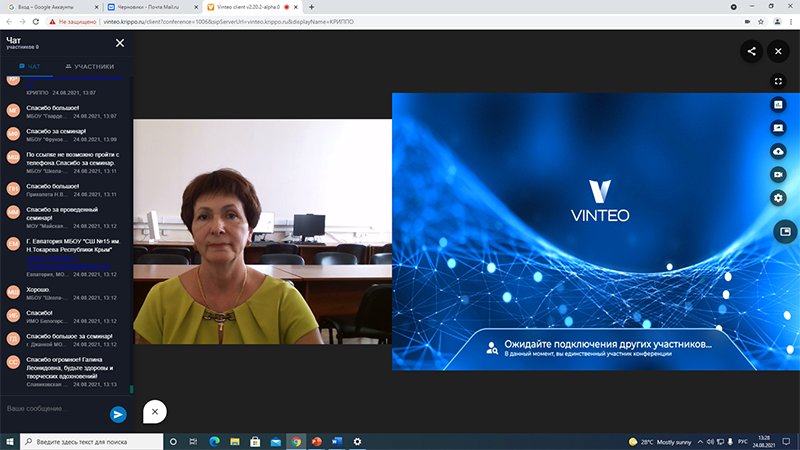The width and height of the screenshot is (800, 450).
Task: Open conference settings gear
Action: pos(778,198)
